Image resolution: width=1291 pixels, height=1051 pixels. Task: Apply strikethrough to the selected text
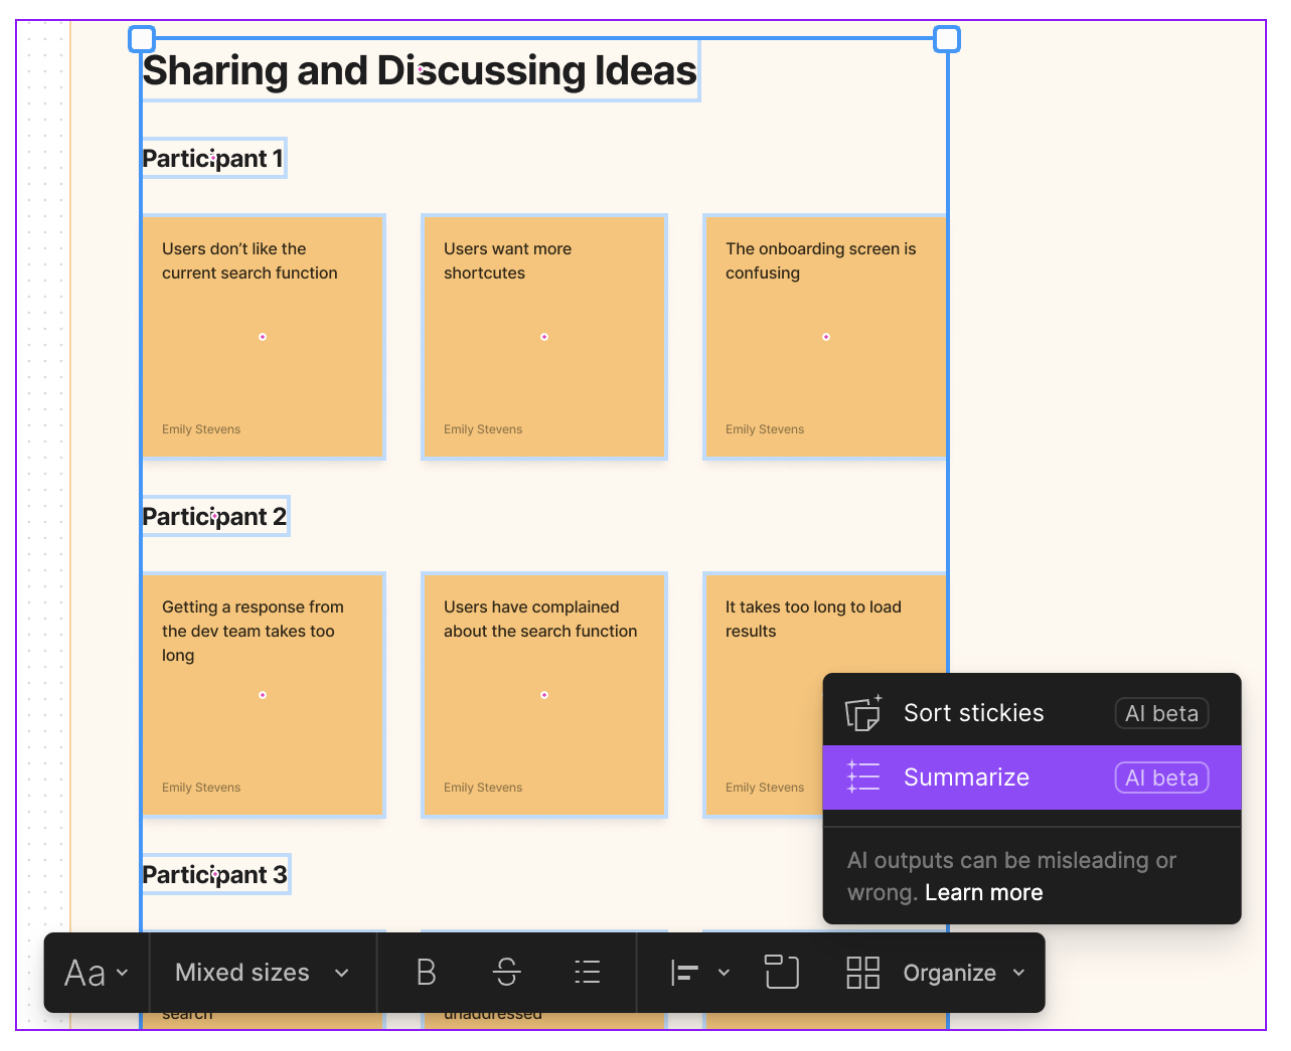pos(506,972)
